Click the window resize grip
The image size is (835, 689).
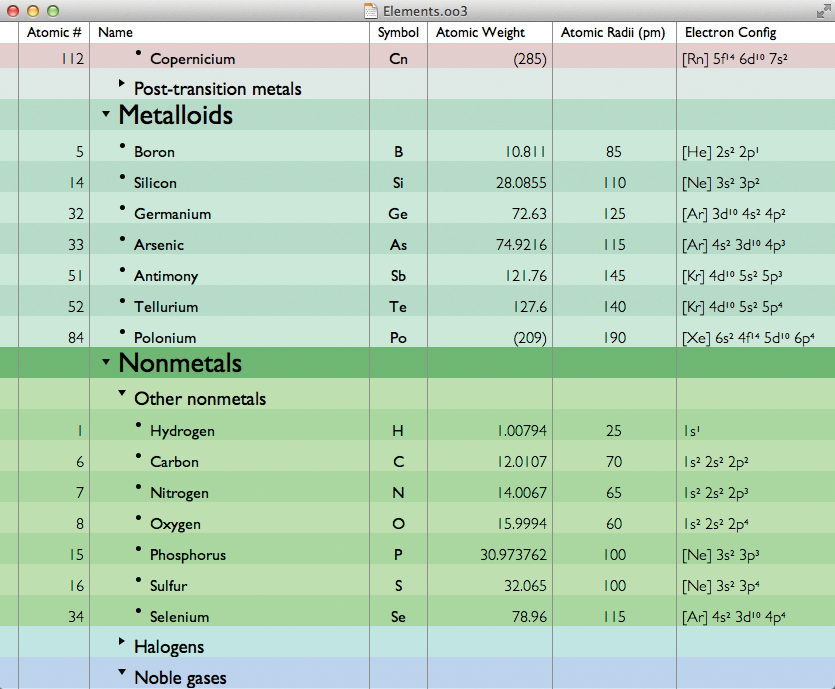pyautogui.click(x=823, y=12)
